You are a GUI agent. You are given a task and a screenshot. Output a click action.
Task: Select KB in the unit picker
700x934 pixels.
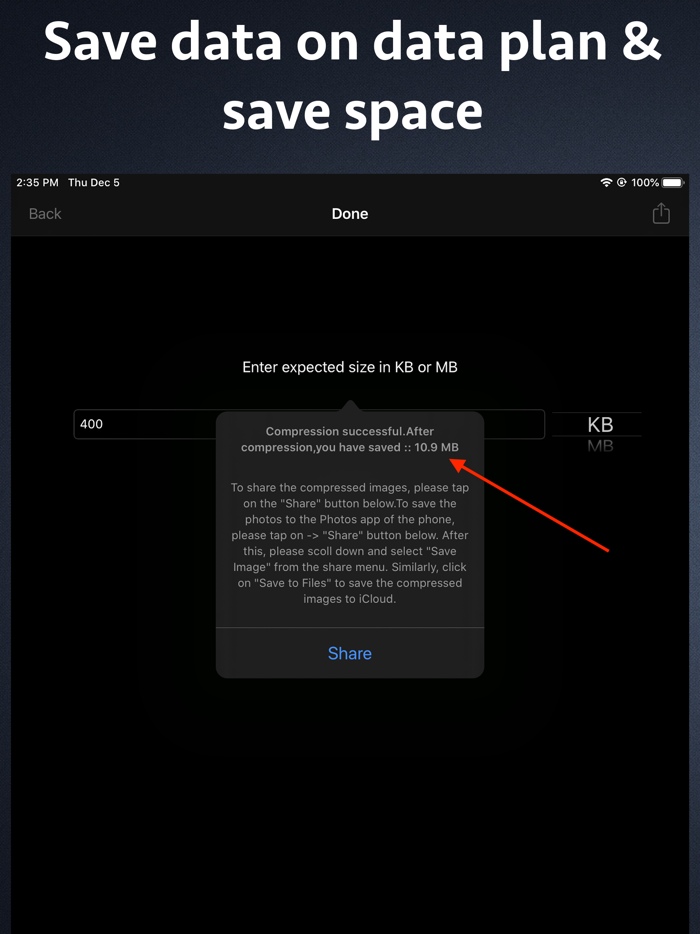pyautogui.click(x=600, y=424)
